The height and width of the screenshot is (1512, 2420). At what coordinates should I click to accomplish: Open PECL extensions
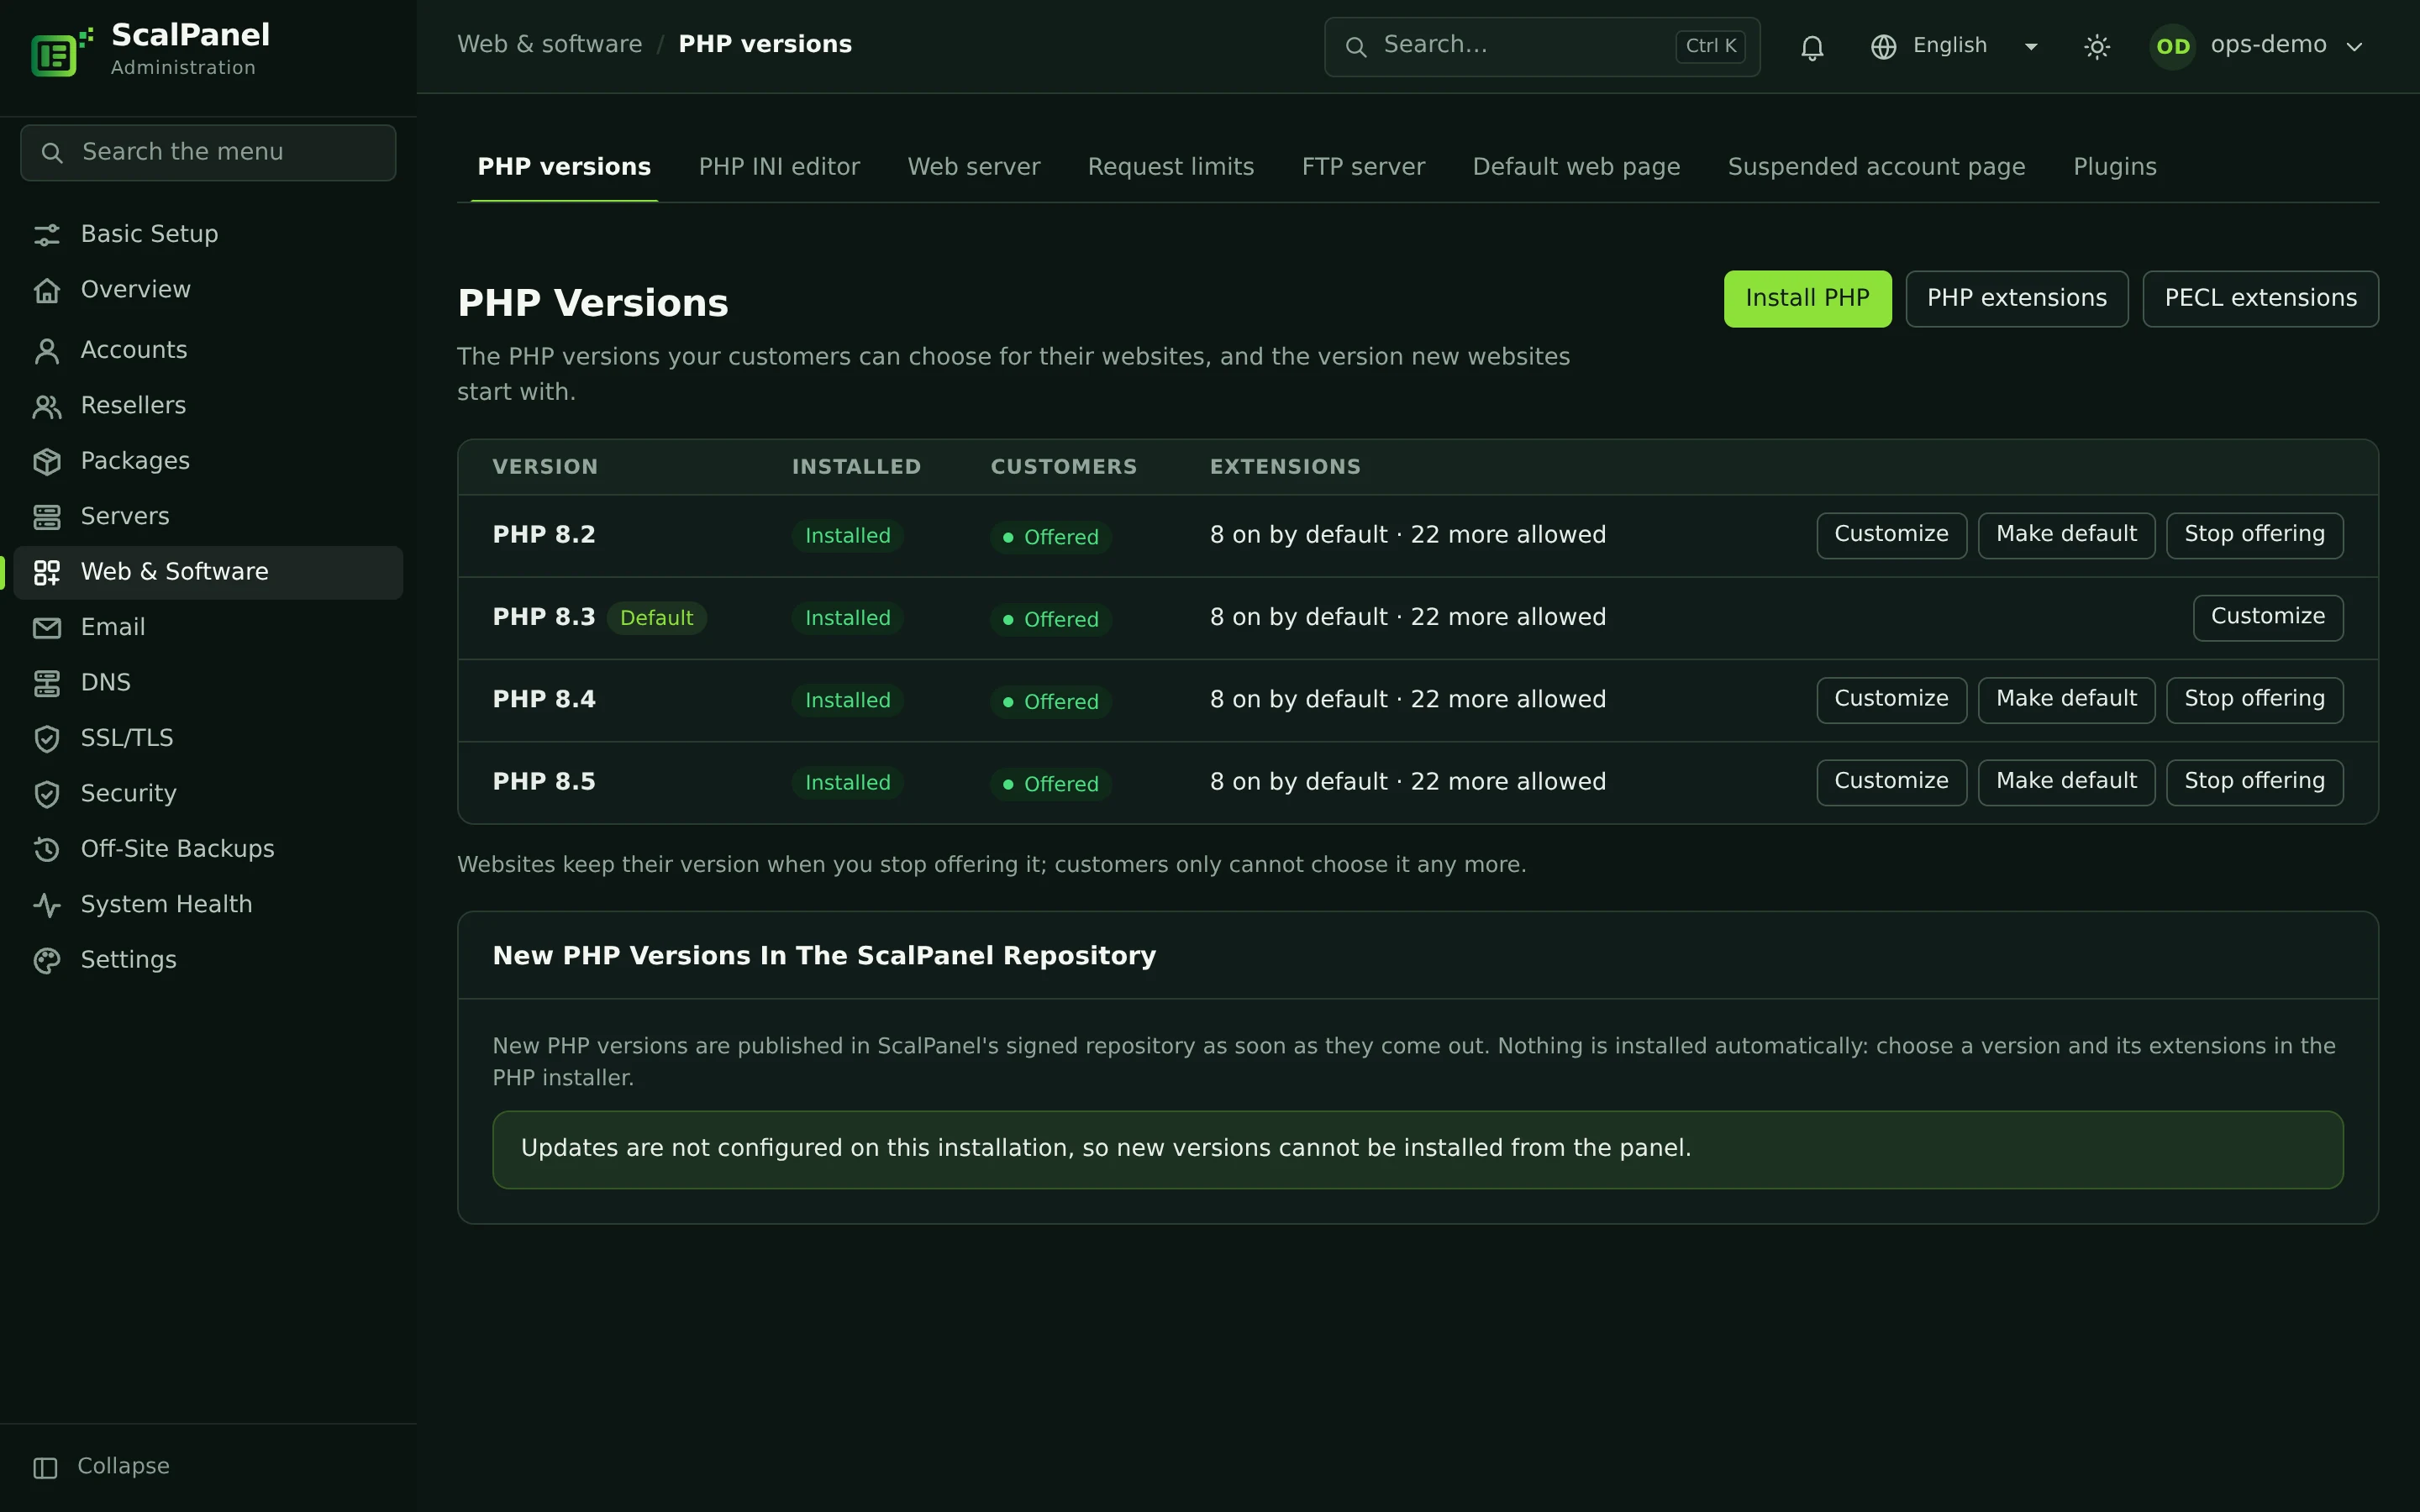tap(2260, 299)
